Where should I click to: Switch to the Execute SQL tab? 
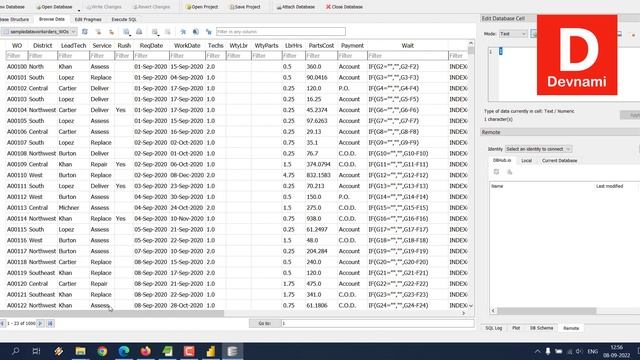[x=124, y=19]
